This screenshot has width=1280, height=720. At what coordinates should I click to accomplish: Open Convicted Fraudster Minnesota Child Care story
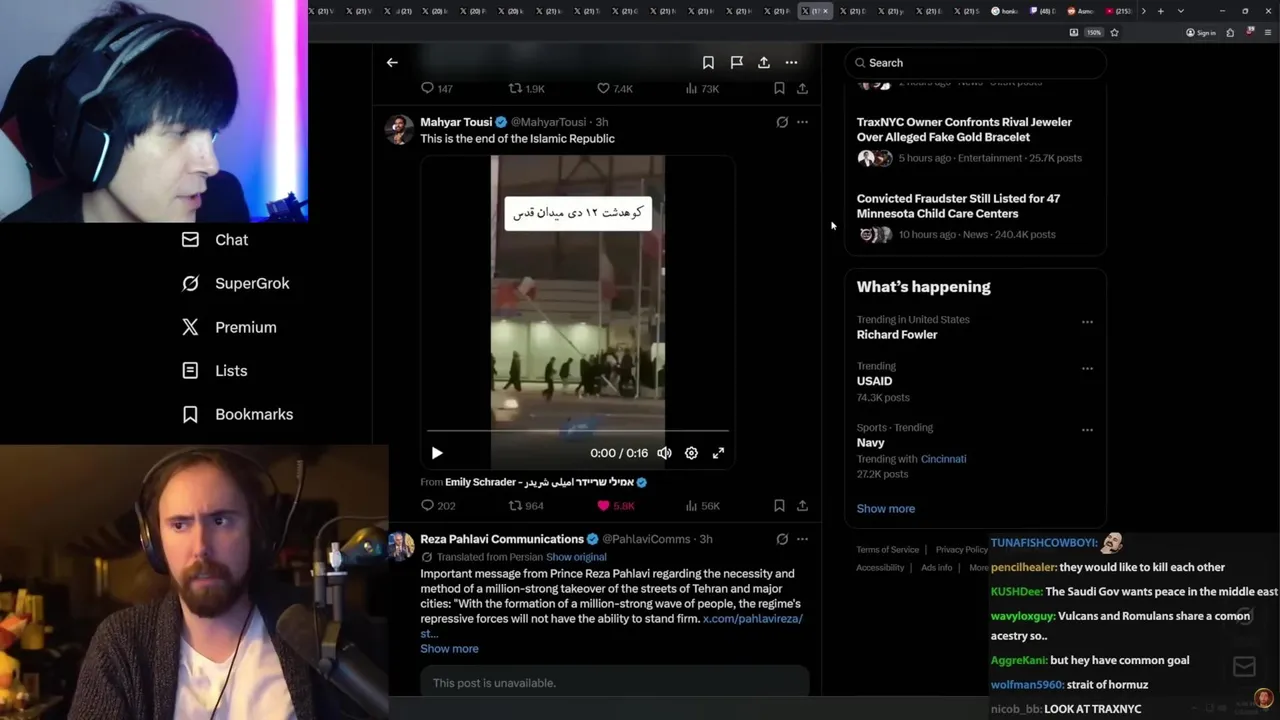[958, 206]
